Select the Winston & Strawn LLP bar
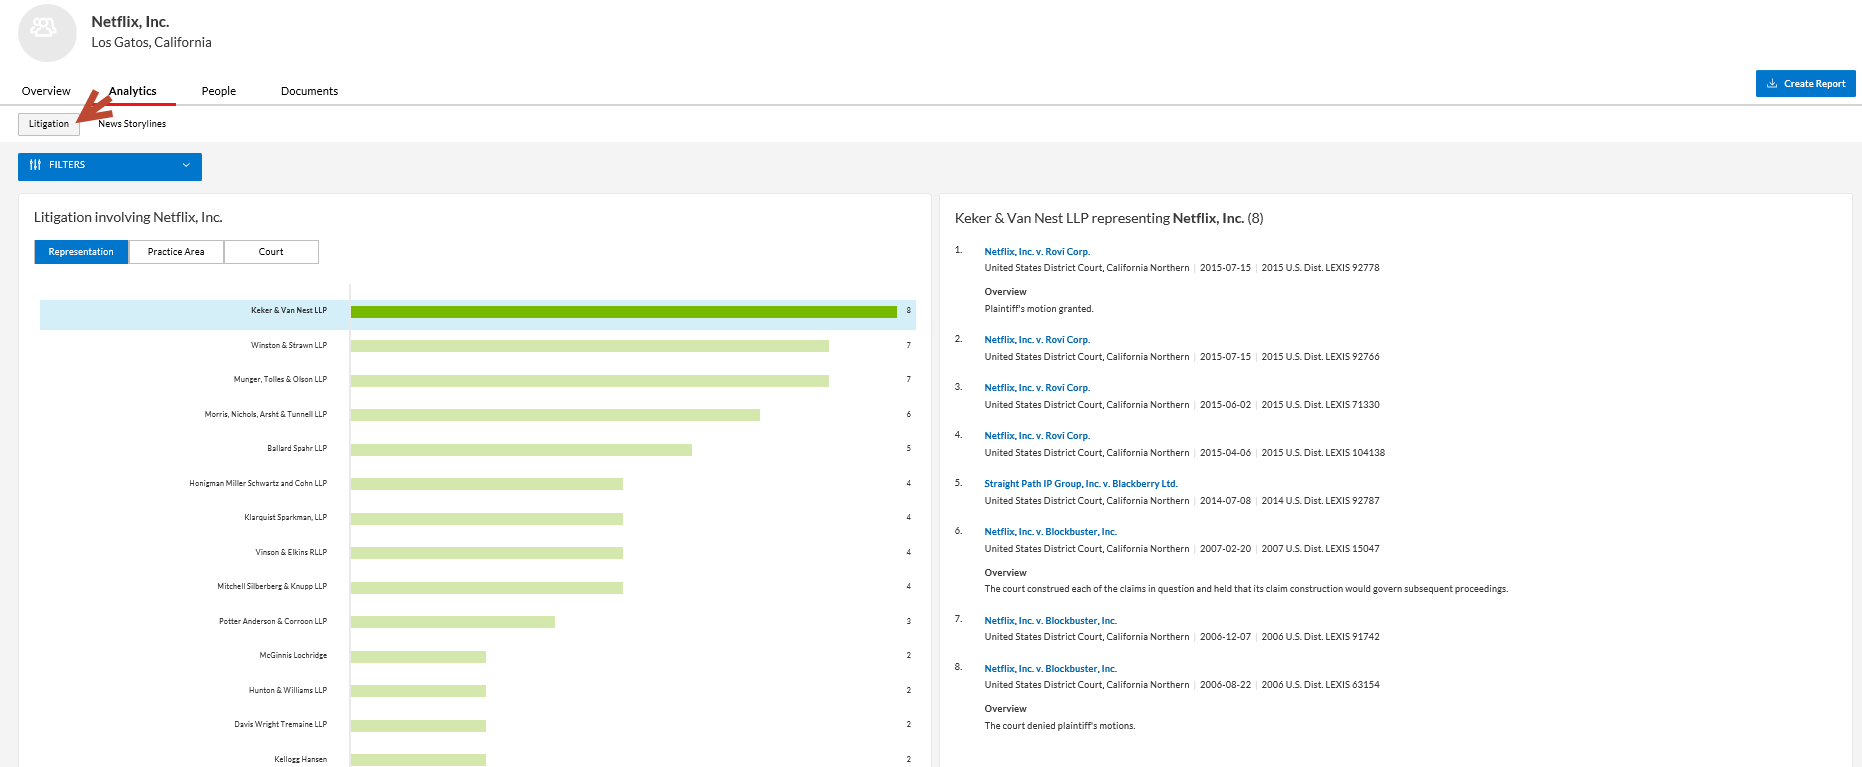 [x=590, y=346]
